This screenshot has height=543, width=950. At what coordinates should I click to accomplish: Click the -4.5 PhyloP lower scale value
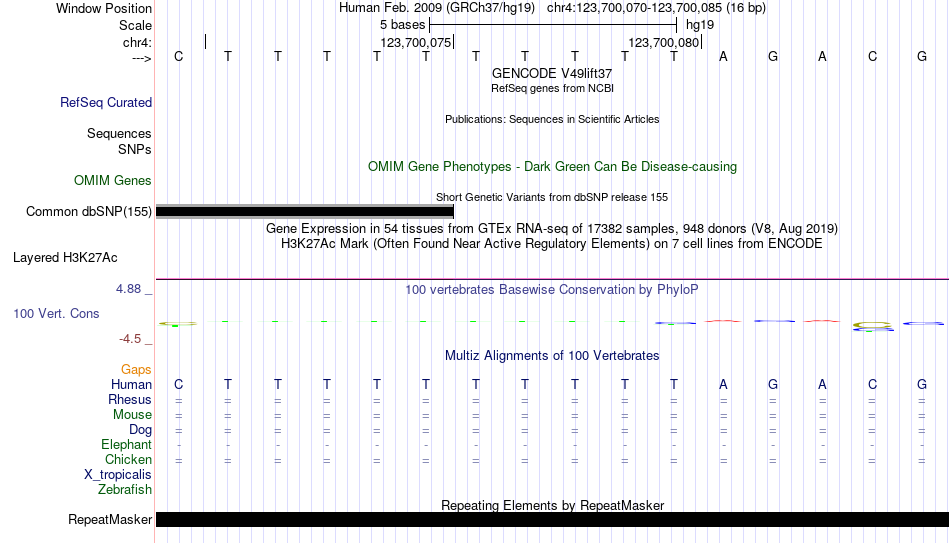pyautogui.click(x=130, y=339)
